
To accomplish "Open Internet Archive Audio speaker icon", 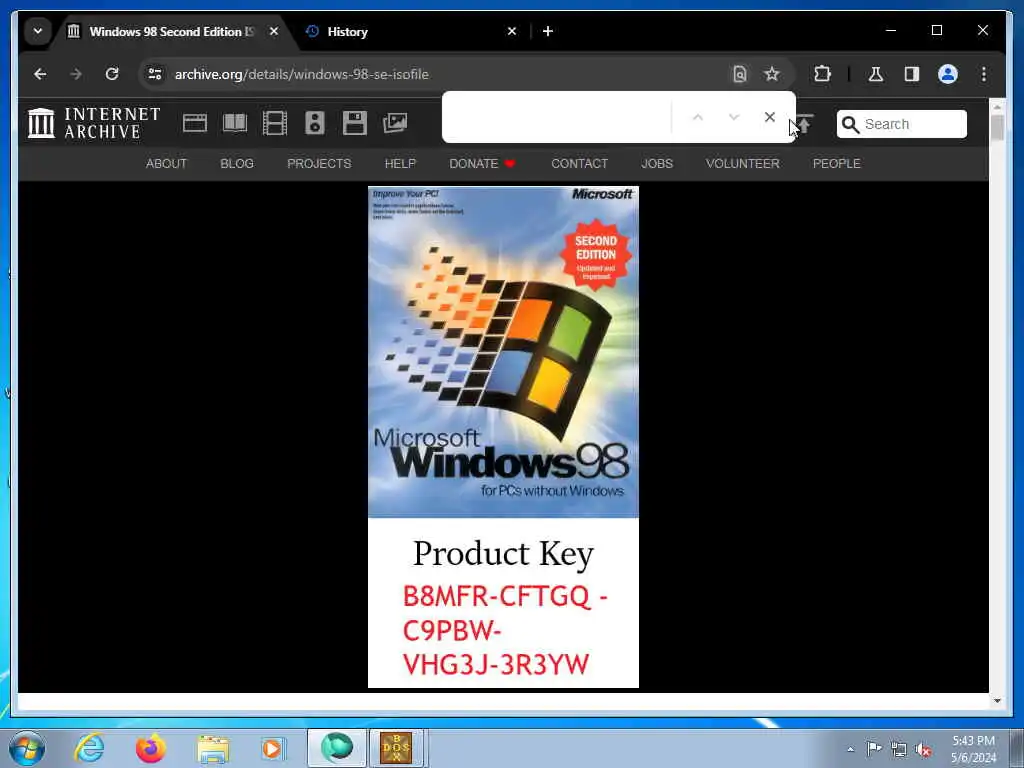I will pos(315,123).
